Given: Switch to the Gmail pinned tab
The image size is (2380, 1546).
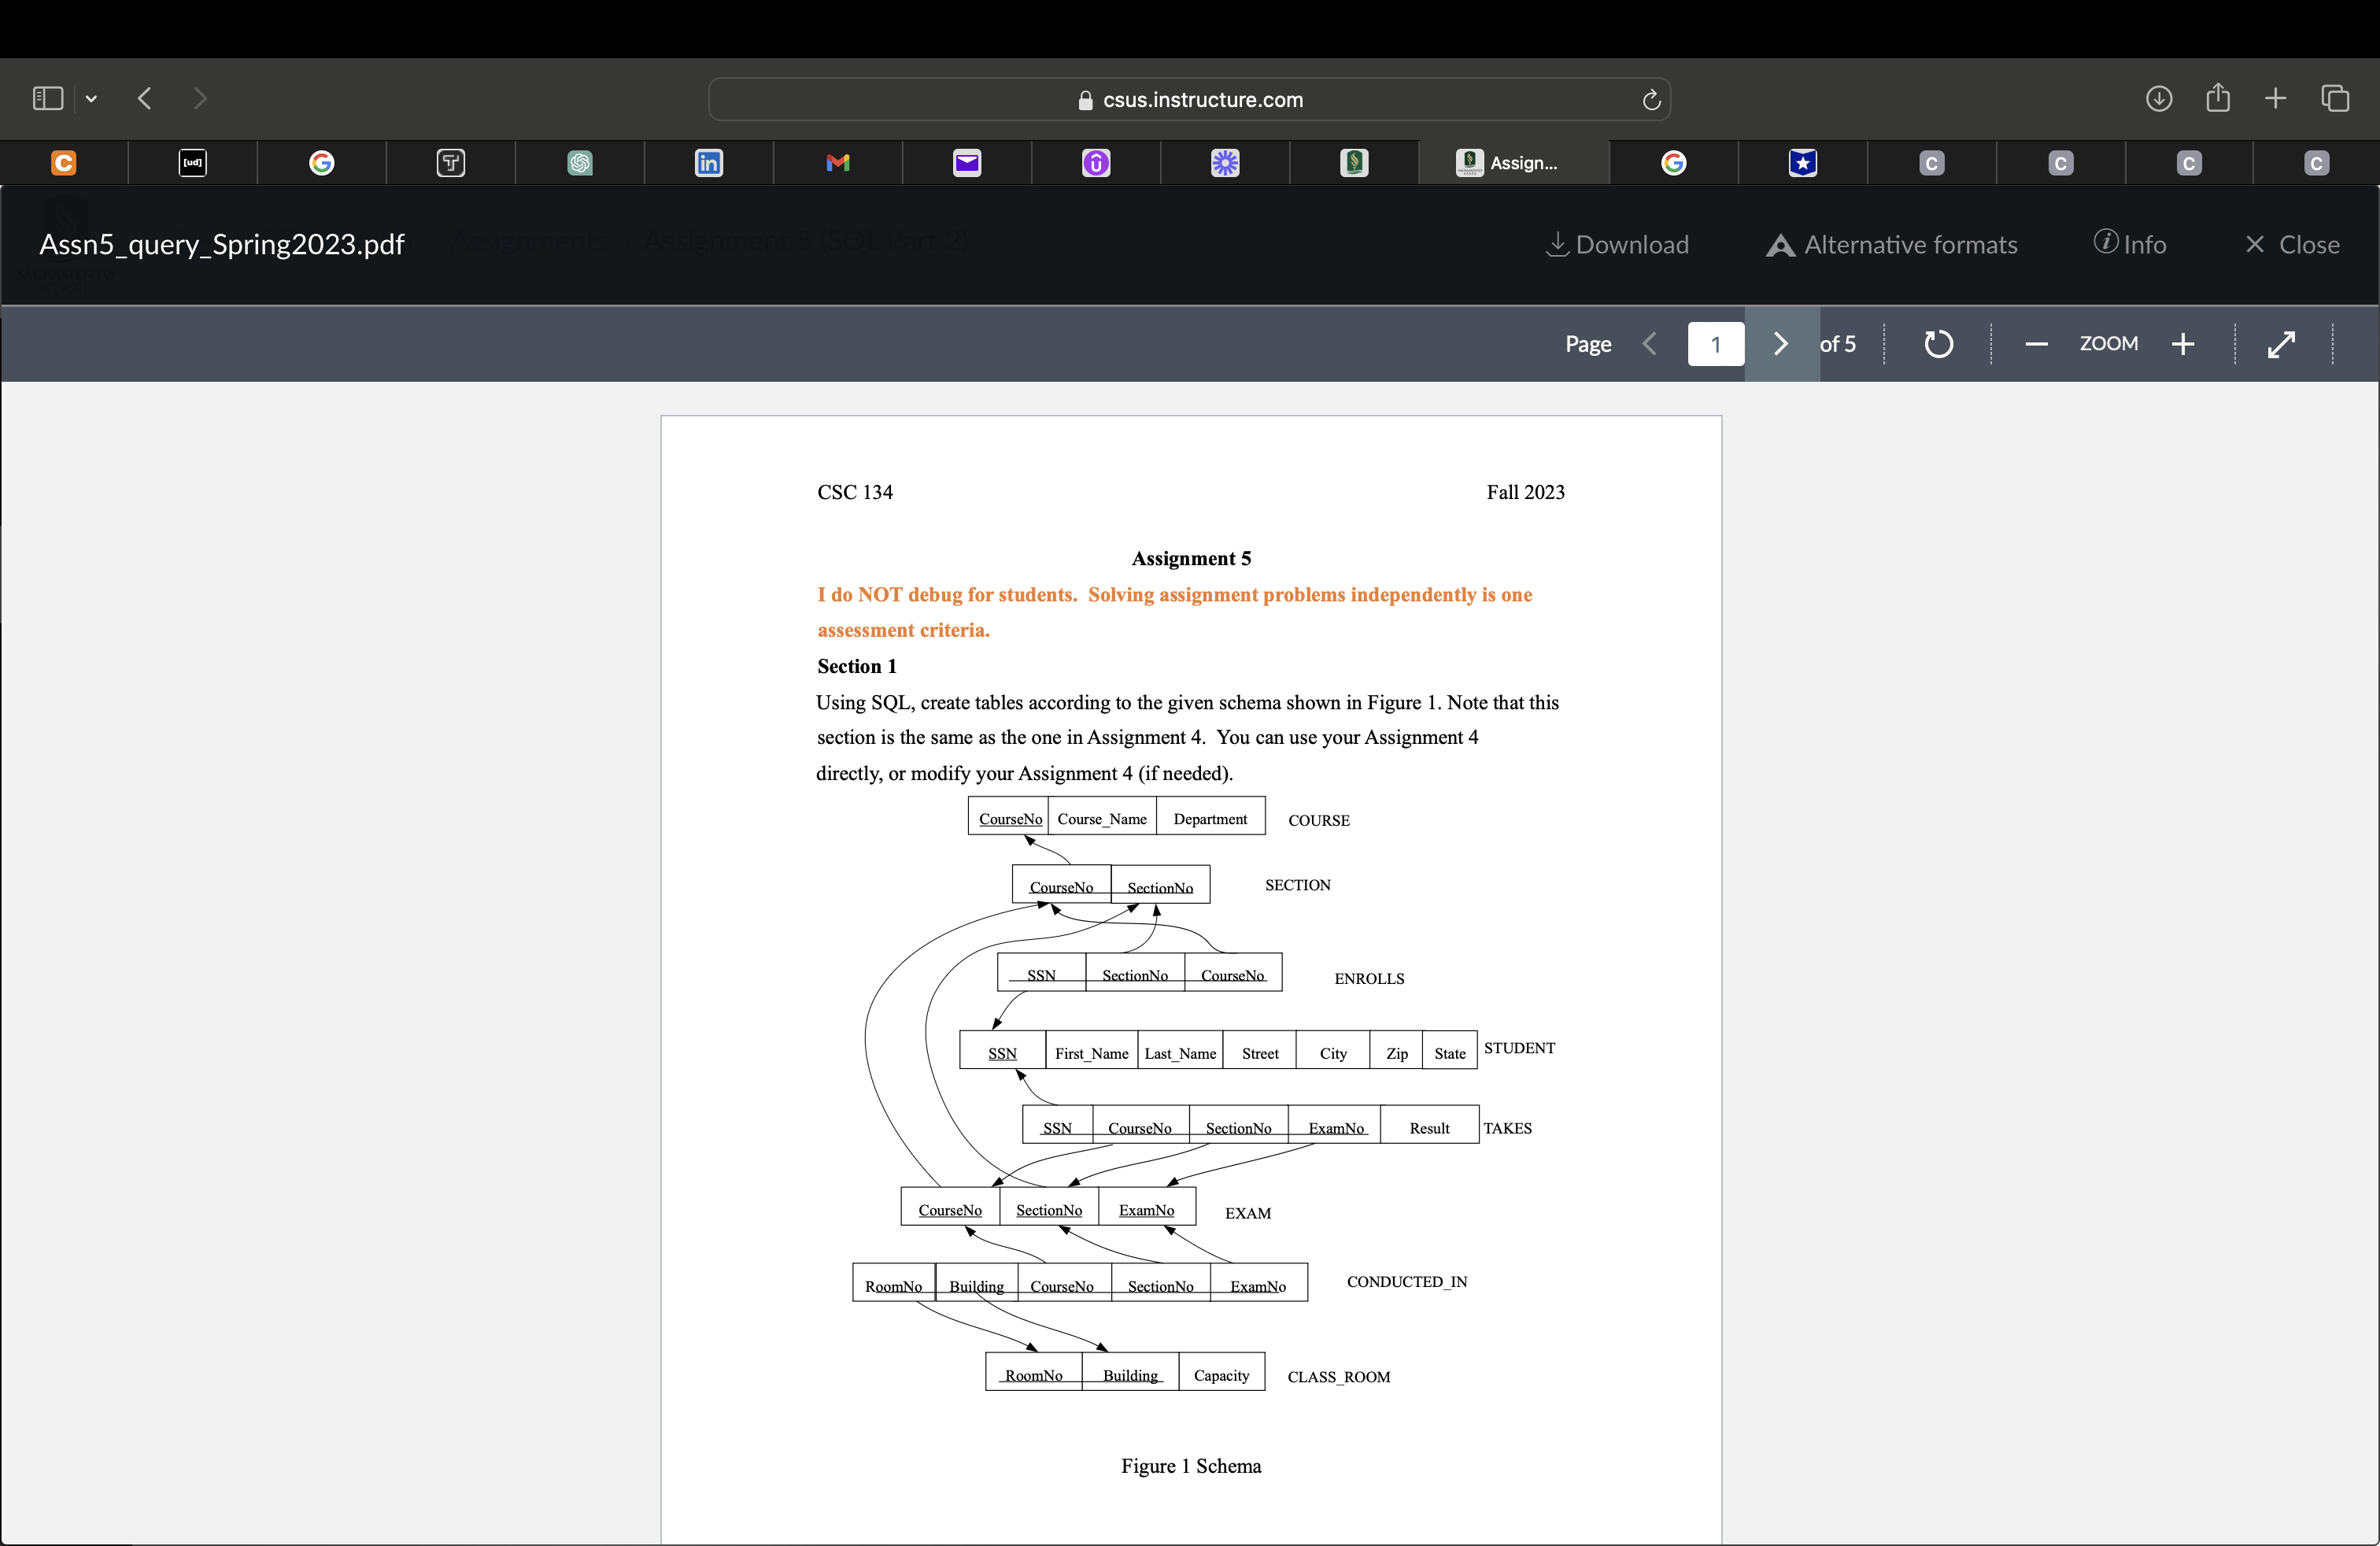Looking at the screenshot, I should click(838, 163).
